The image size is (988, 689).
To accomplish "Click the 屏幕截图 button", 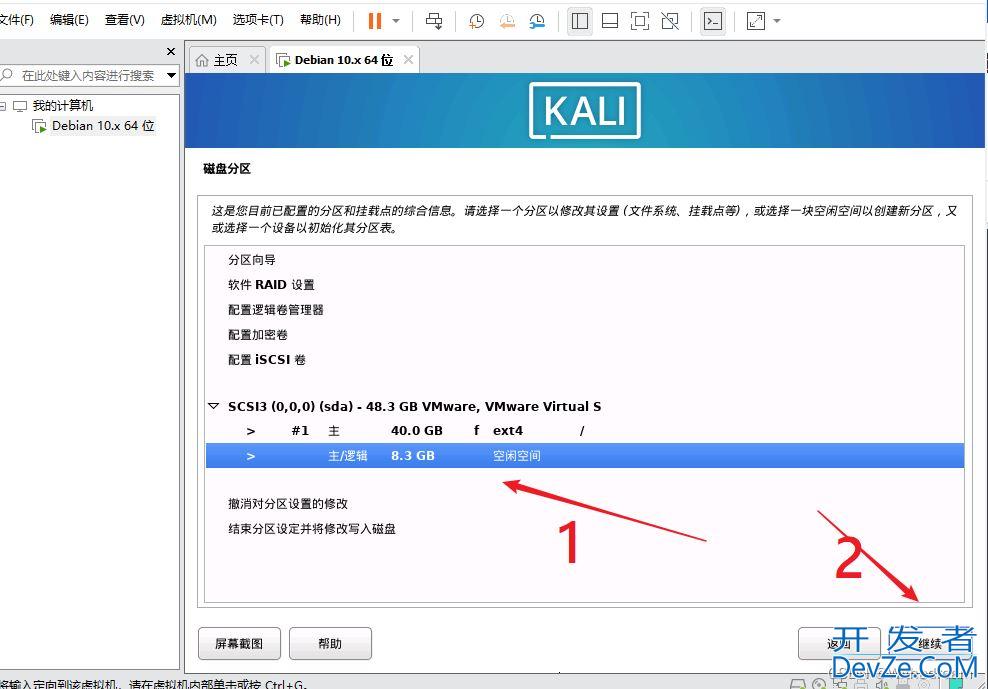I will click(x=239, y=643).
